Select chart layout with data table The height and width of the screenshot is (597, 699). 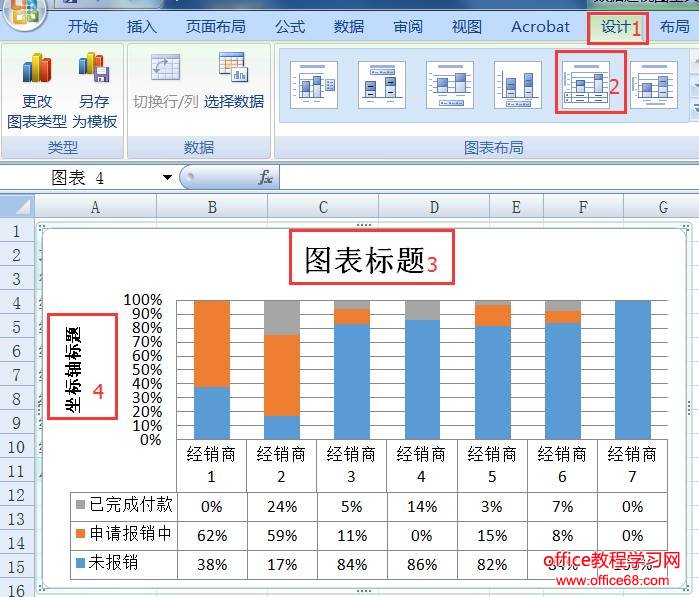[x=585, y=85]
